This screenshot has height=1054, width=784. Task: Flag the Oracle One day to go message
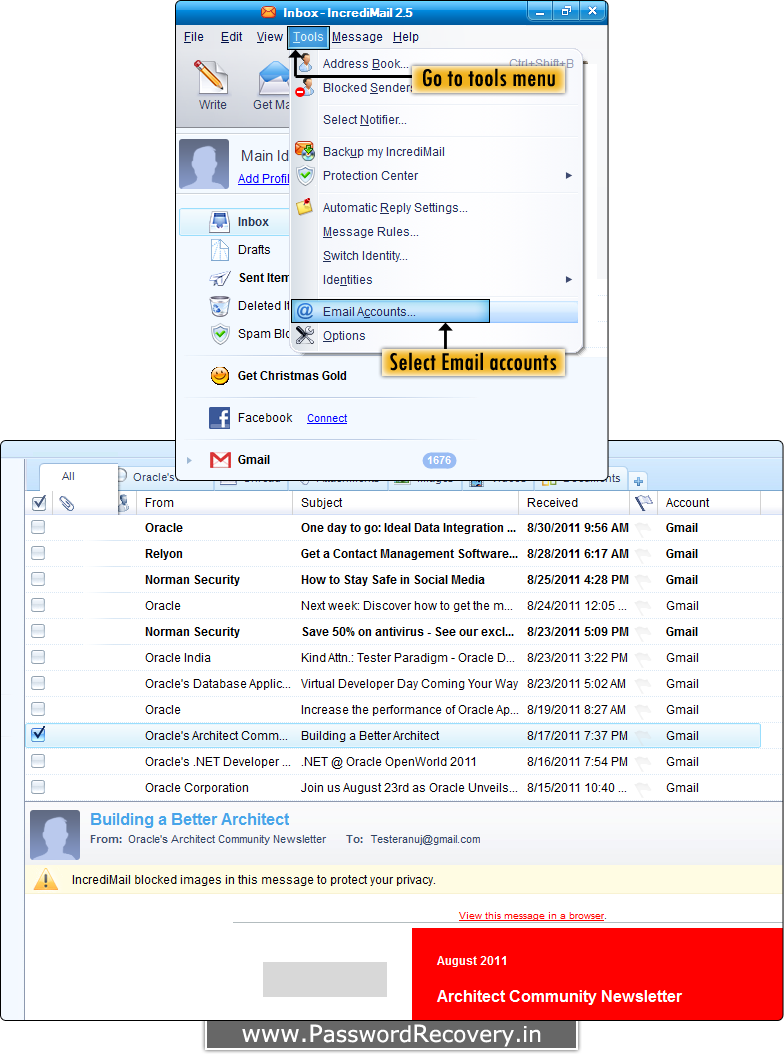tap(643, 529)
